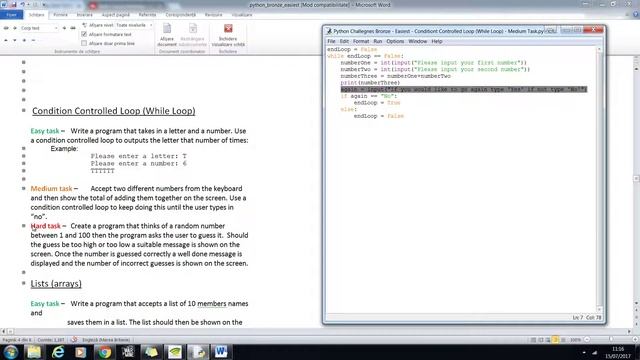Show hidden system tray icons arrow

point(584,352)
